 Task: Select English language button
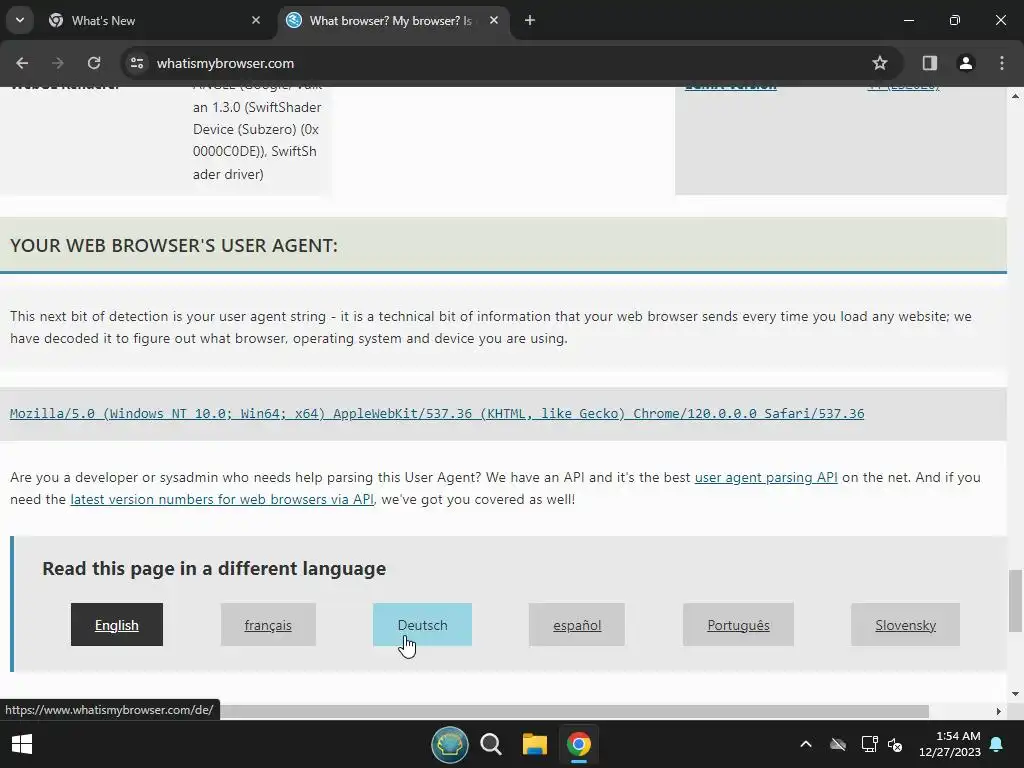[117, 624]
